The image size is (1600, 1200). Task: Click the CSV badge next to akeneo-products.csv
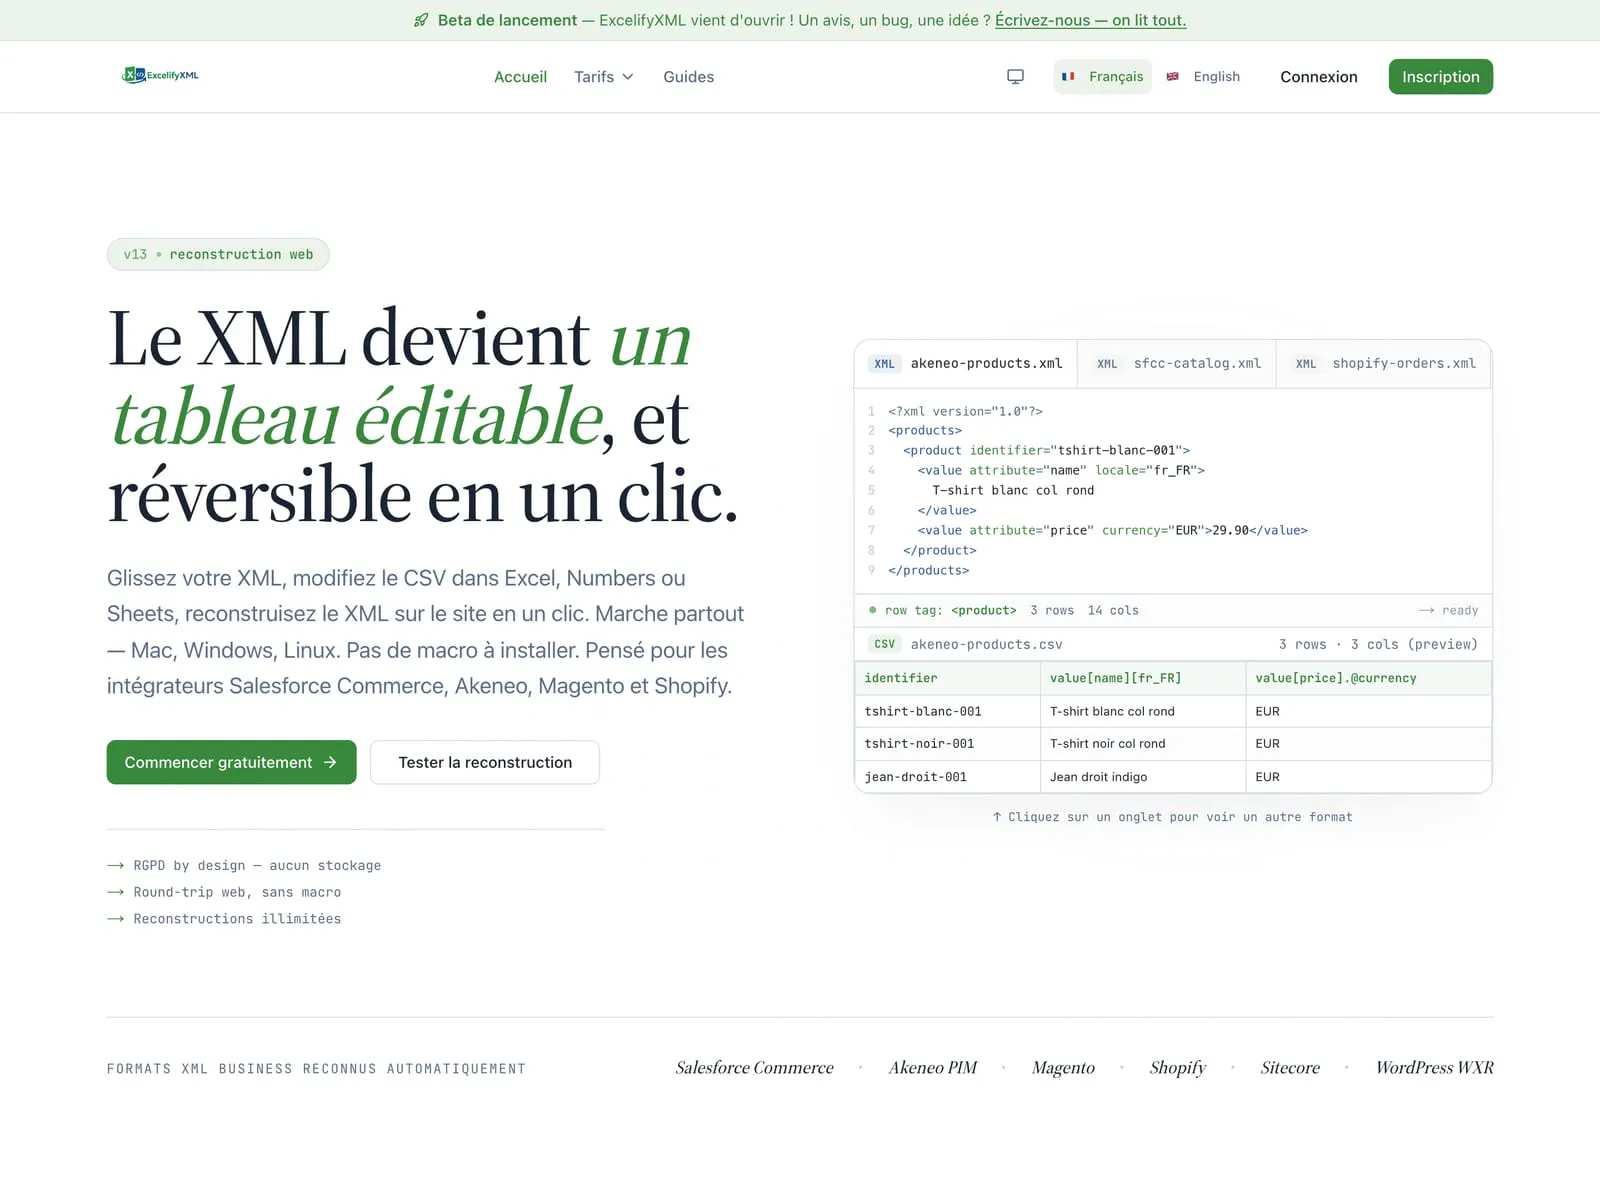click(x=884, y=644)
